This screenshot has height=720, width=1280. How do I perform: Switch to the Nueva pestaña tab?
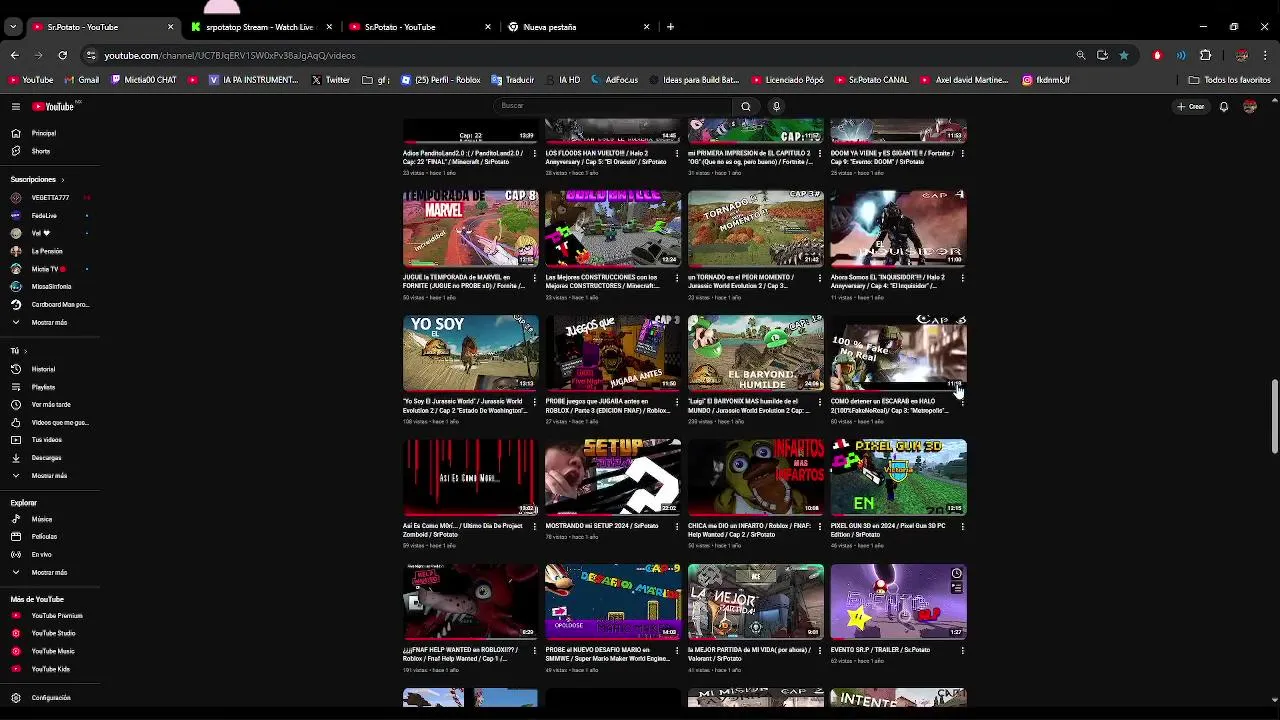point(577,27)
